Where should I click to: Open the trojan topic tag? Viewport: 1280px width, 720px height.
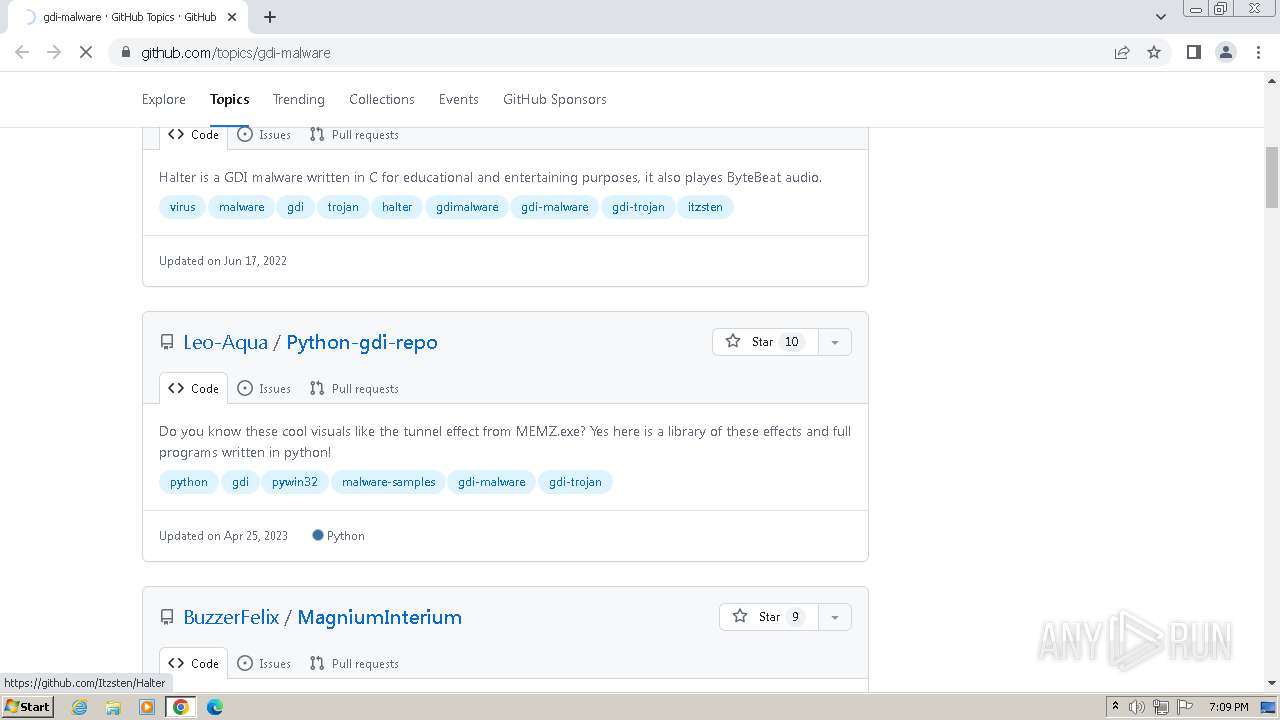343,207
